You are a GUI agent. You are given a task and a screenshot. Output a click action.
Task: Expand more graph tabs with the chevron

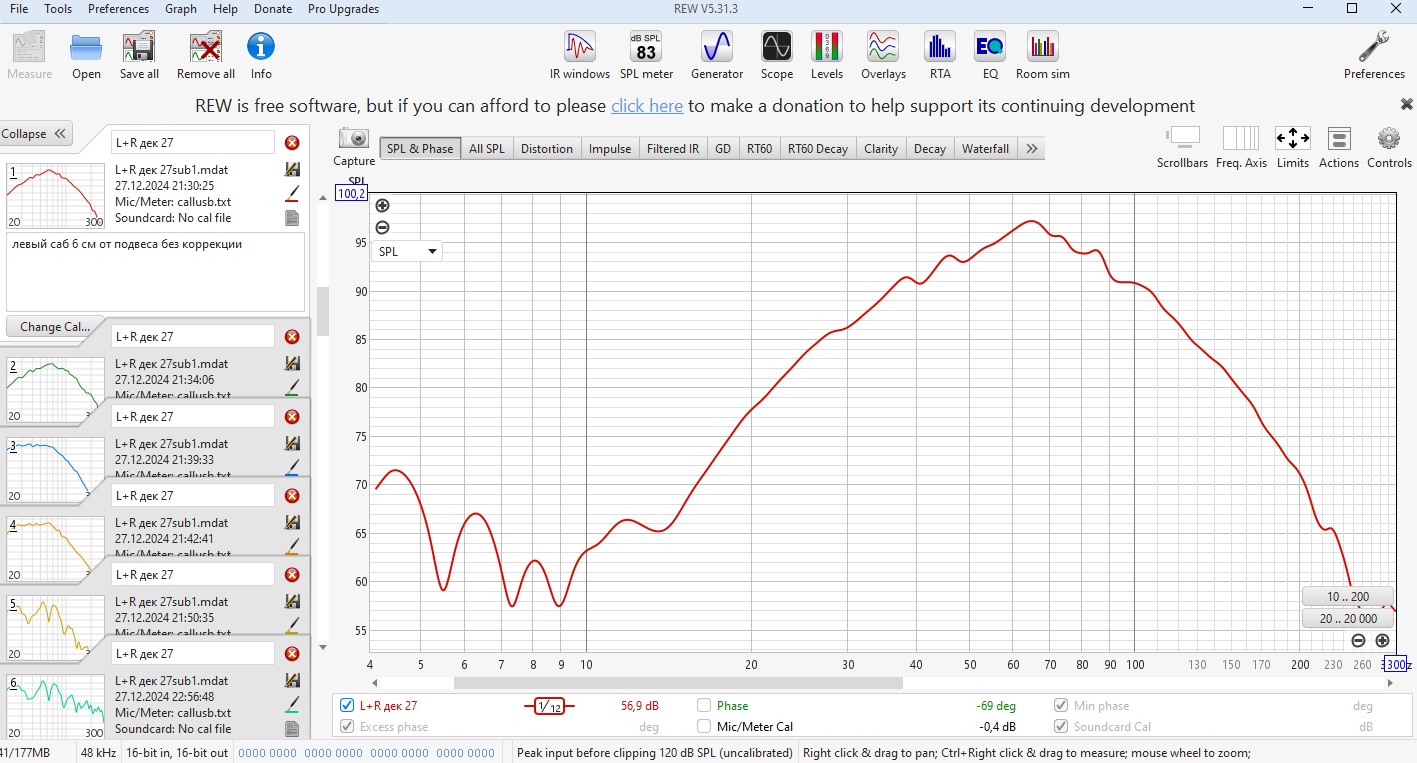[1032, 149]
